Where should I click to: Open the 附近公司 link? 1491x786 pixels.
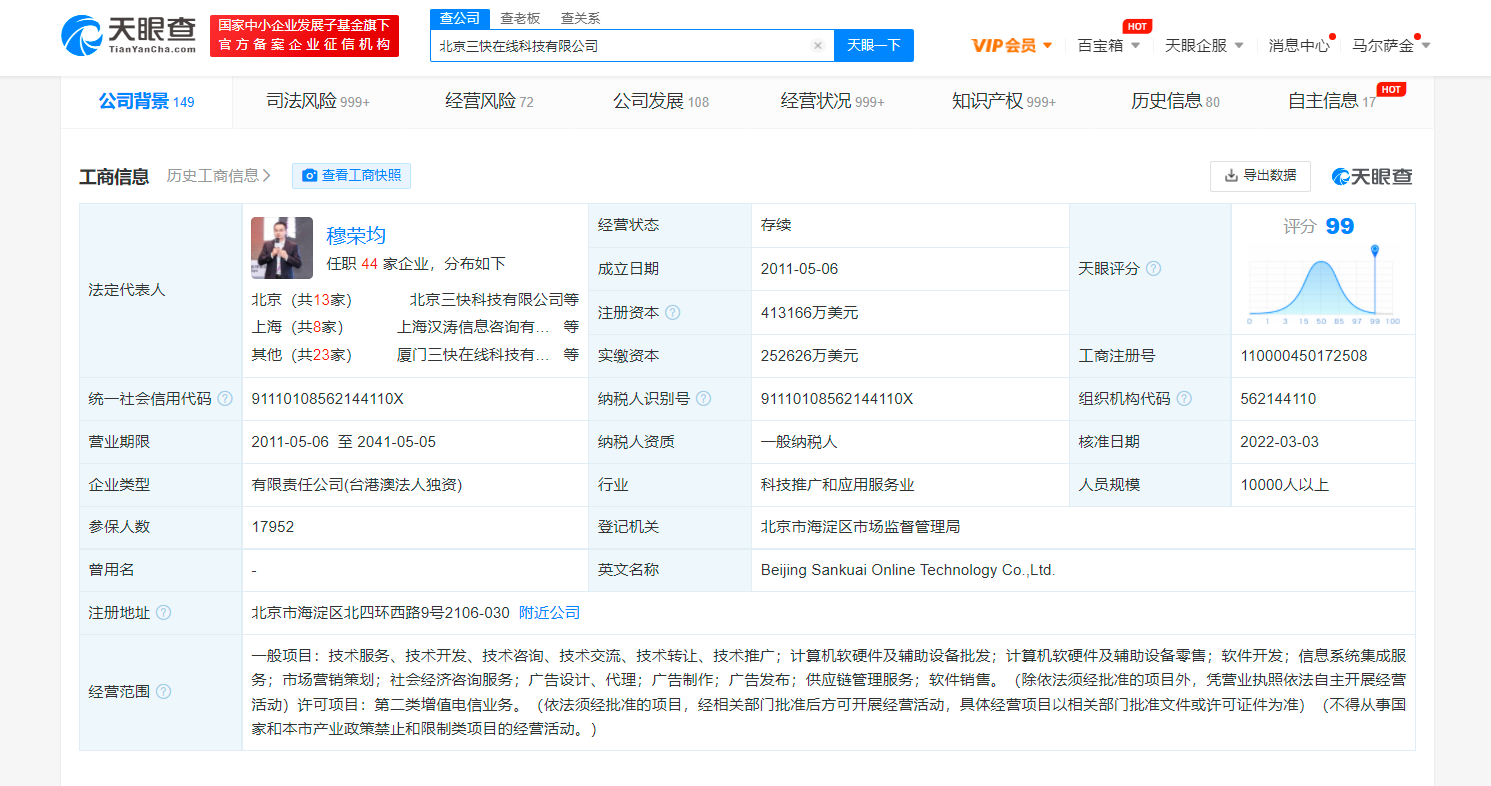tap(549, 613)
